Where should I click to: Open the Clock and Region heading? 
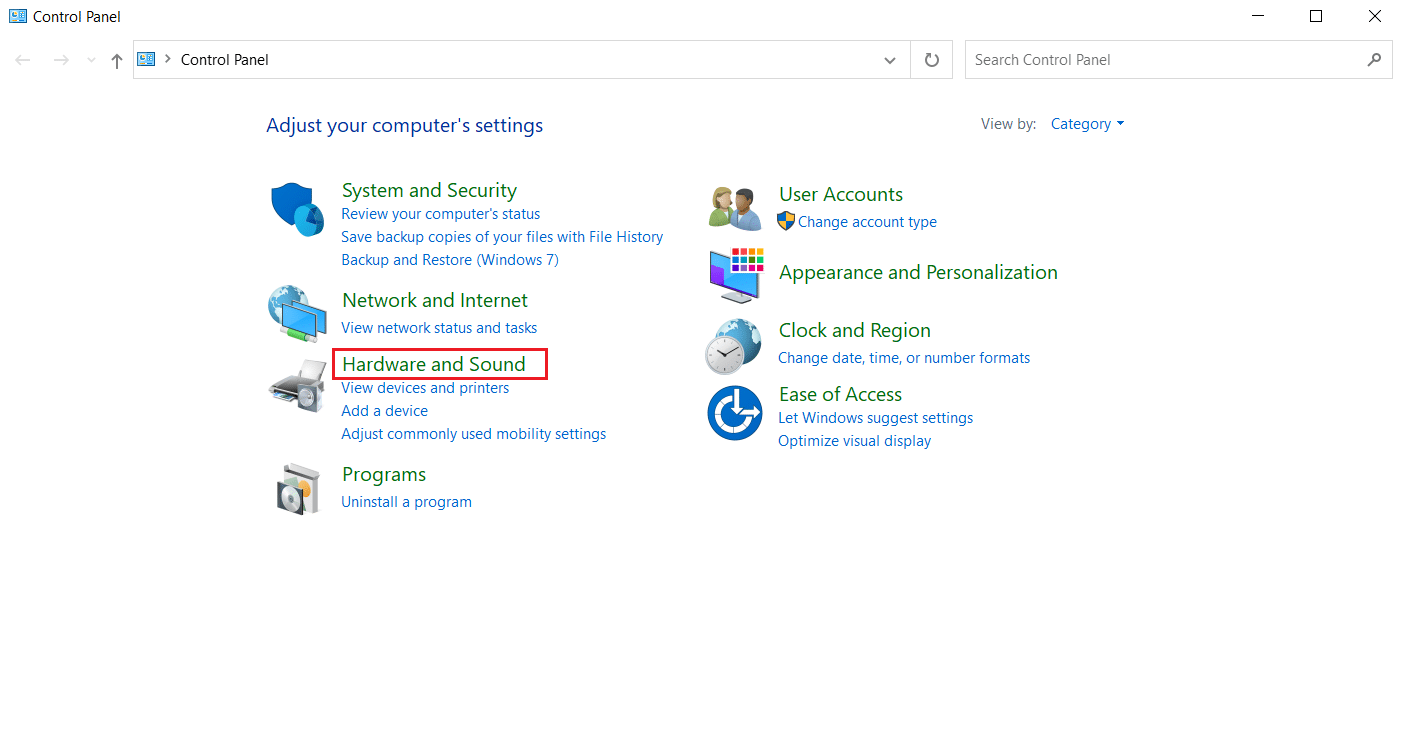click(x=855, y=330)
